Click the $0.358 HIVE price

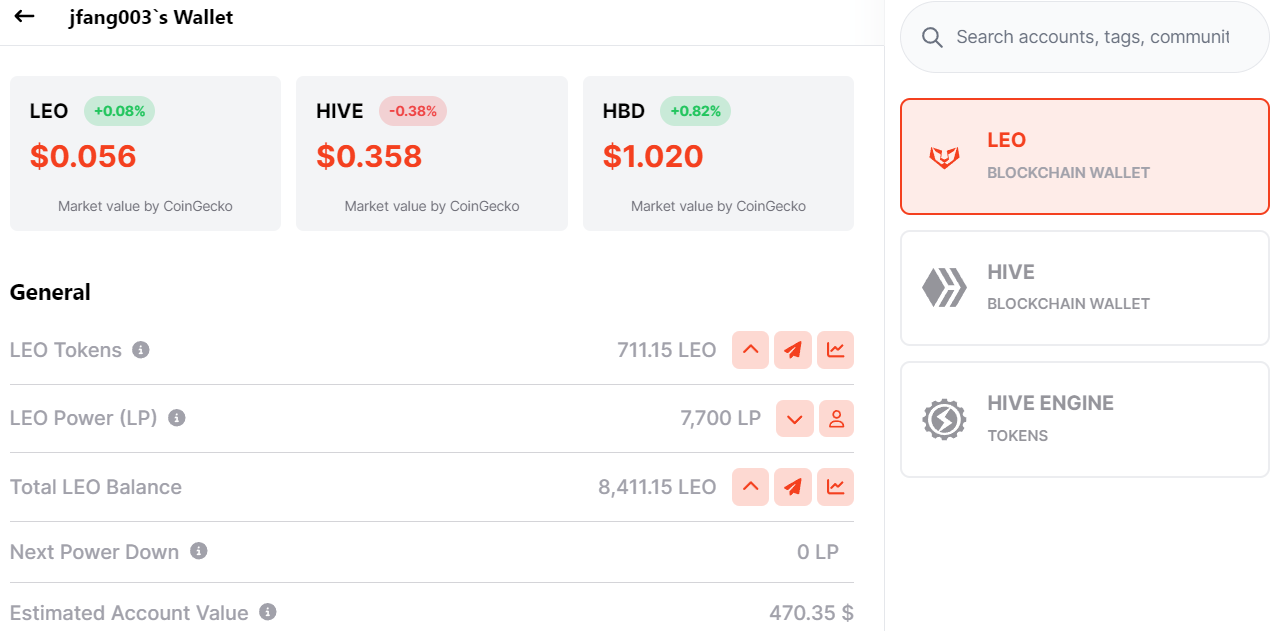click(x=369, y=156)
